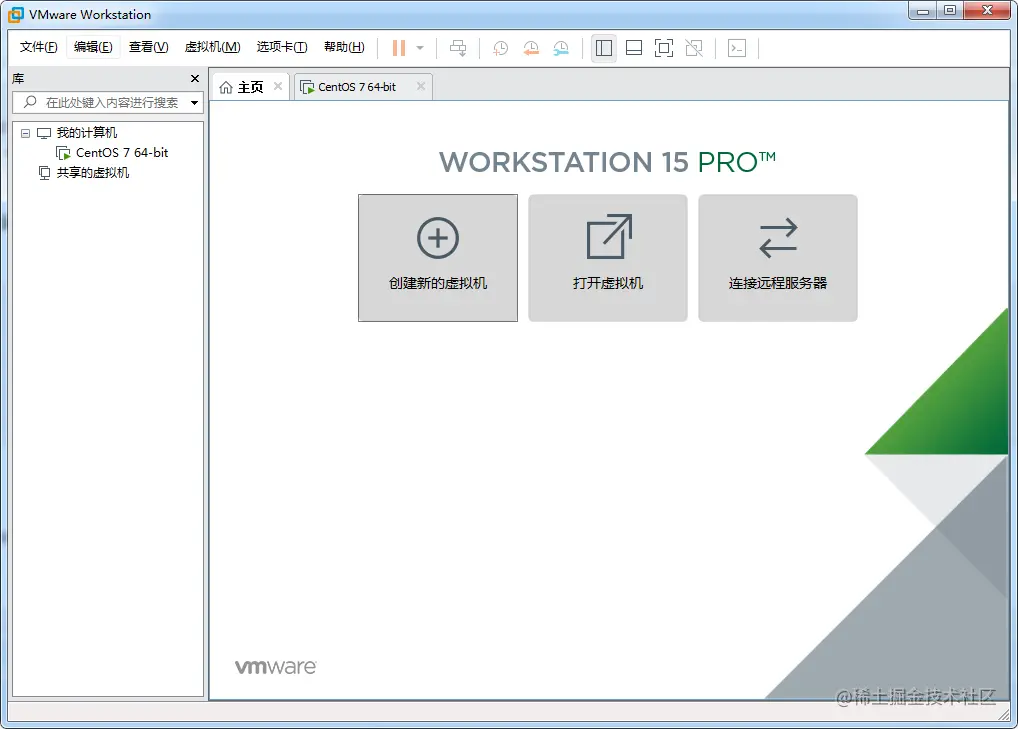The image size is (1018, 729).
Task: Select CentOS 7 64-bit in the library tree
Action: click(122, 153)
